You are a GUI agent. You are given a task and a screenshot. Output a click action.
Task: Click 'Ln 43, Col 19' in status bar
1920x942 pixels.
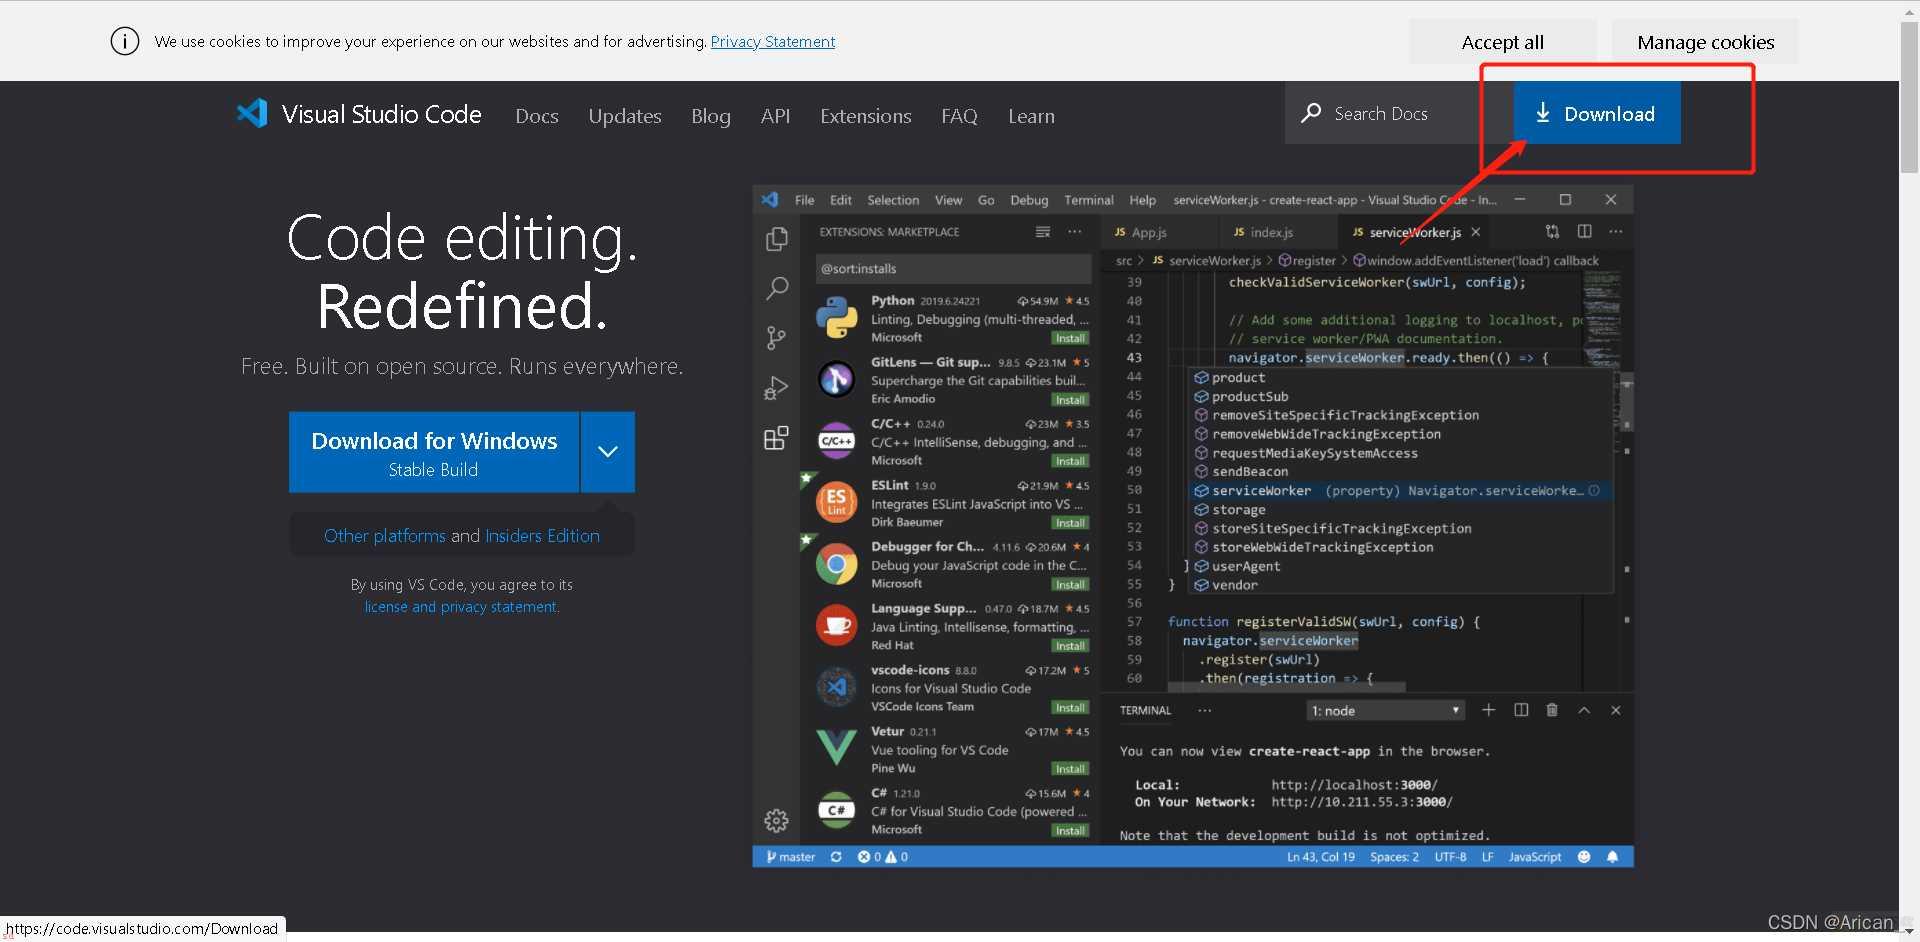1321,857
